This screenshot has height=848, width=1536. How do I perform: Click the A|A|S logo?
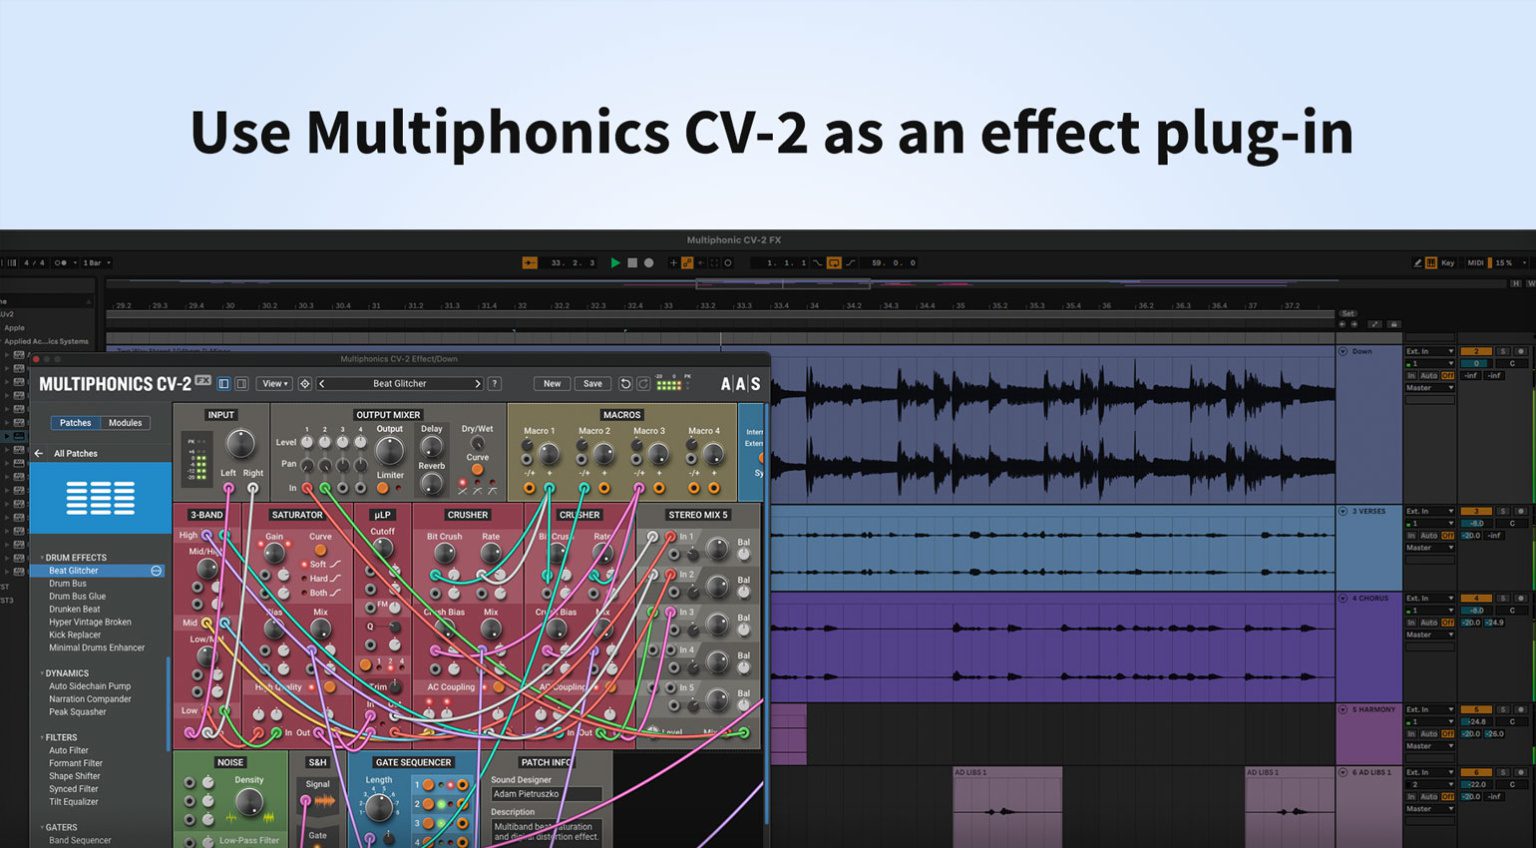point(741,383)
